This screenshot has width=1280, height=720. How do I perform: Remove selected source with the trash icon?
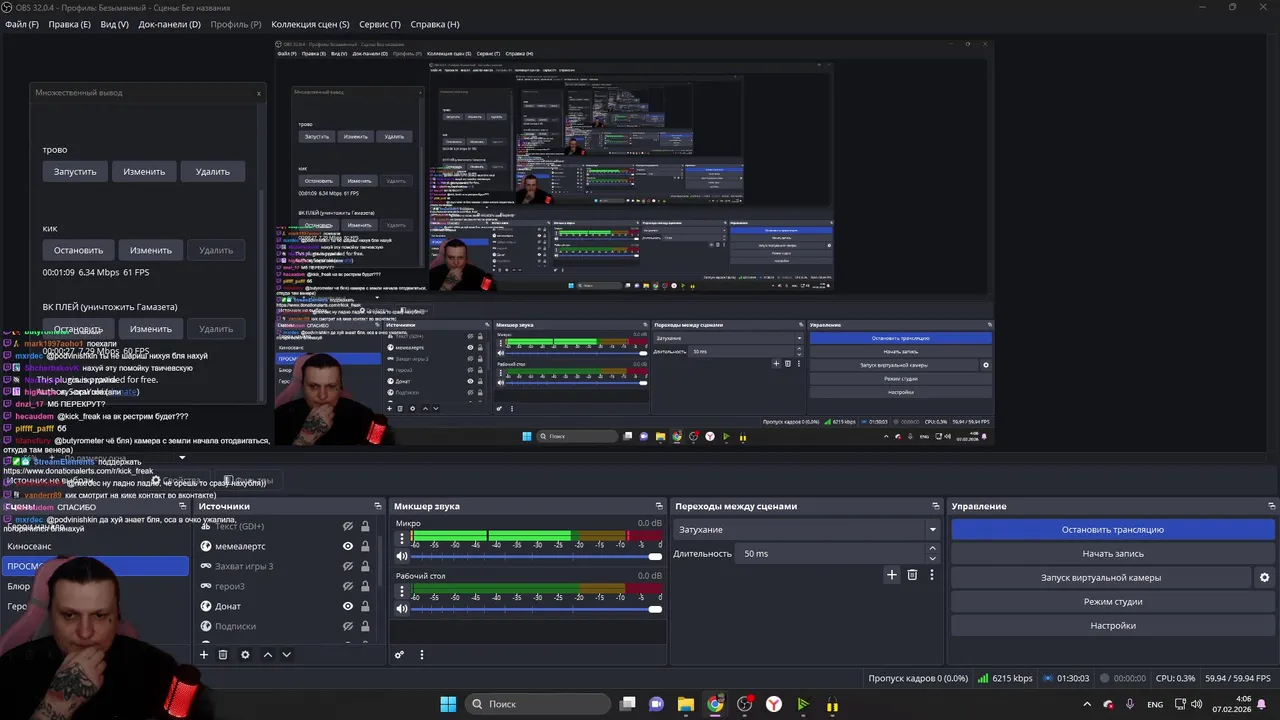click(223, 655)
